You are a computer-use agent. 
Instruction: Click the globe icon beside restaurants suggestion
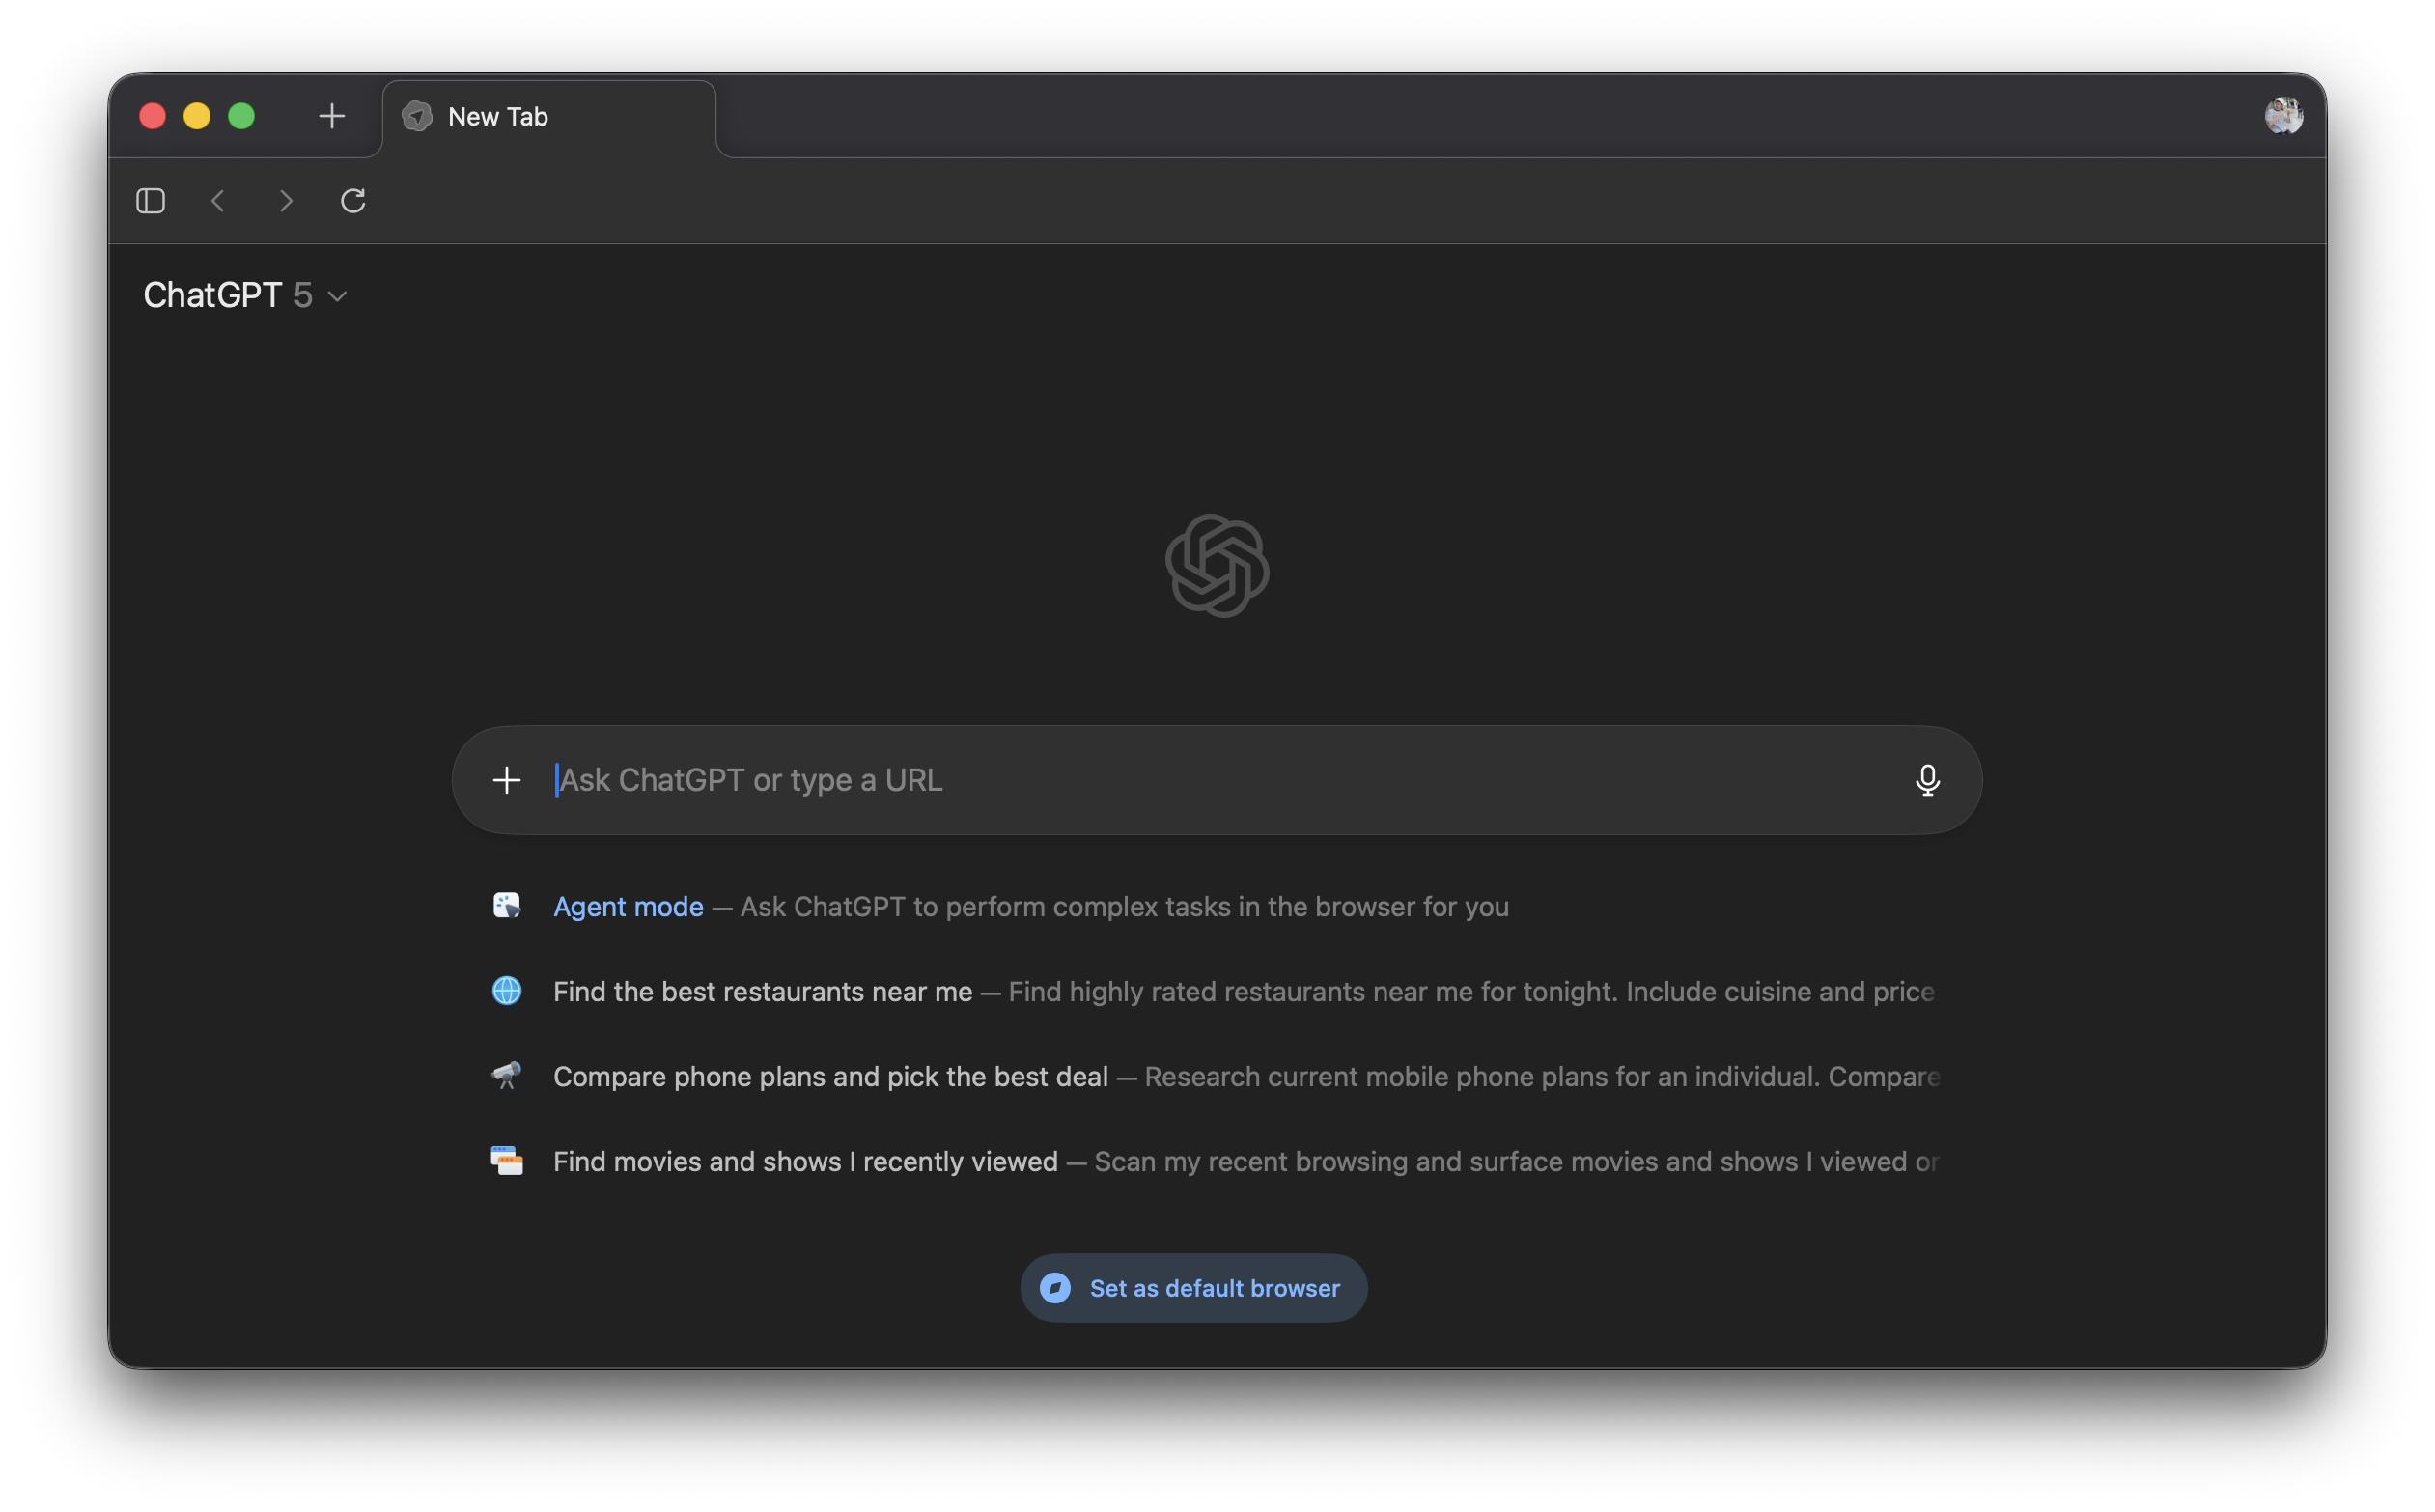507,991
